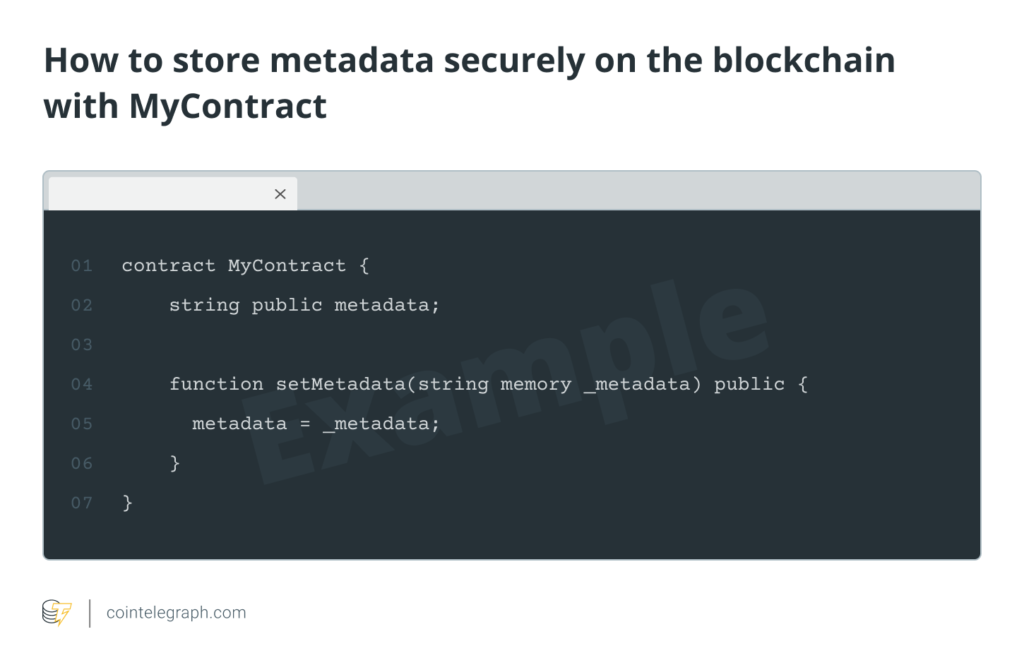
Task: Click the Cointelegraph coin logo icon
Action: pyautogui.click(x=57, y=612)
